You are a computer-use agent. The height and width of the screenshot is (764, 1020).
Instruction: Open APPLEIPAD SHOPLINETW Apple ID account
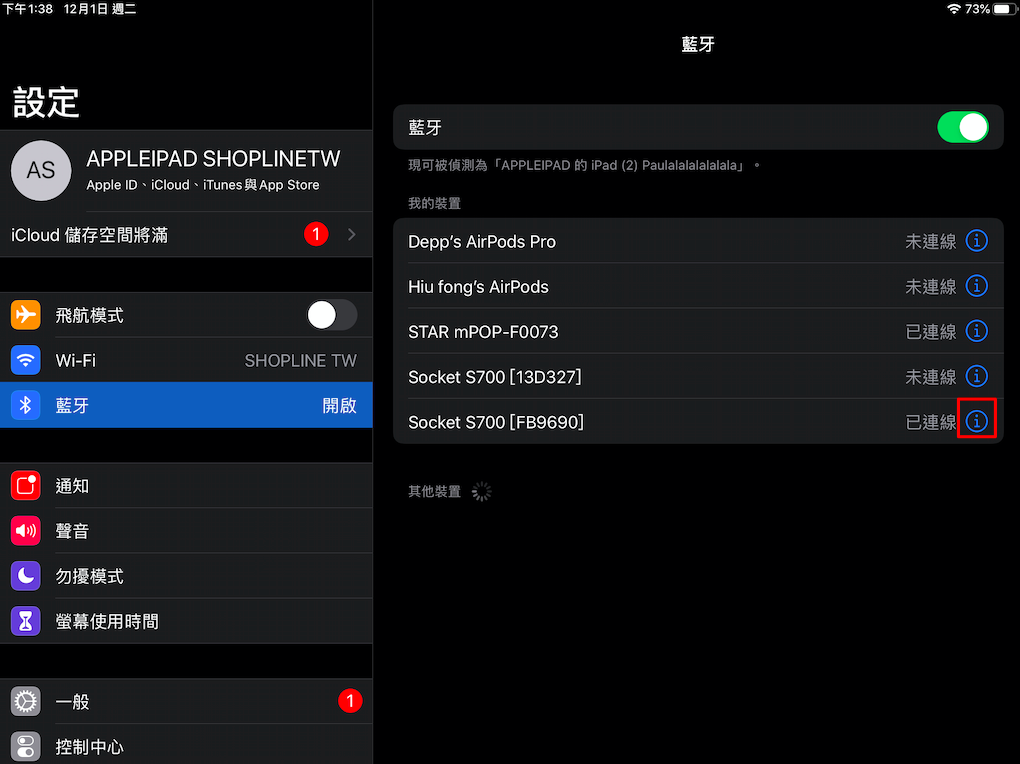pyautogui.click(x=186, y=171)
